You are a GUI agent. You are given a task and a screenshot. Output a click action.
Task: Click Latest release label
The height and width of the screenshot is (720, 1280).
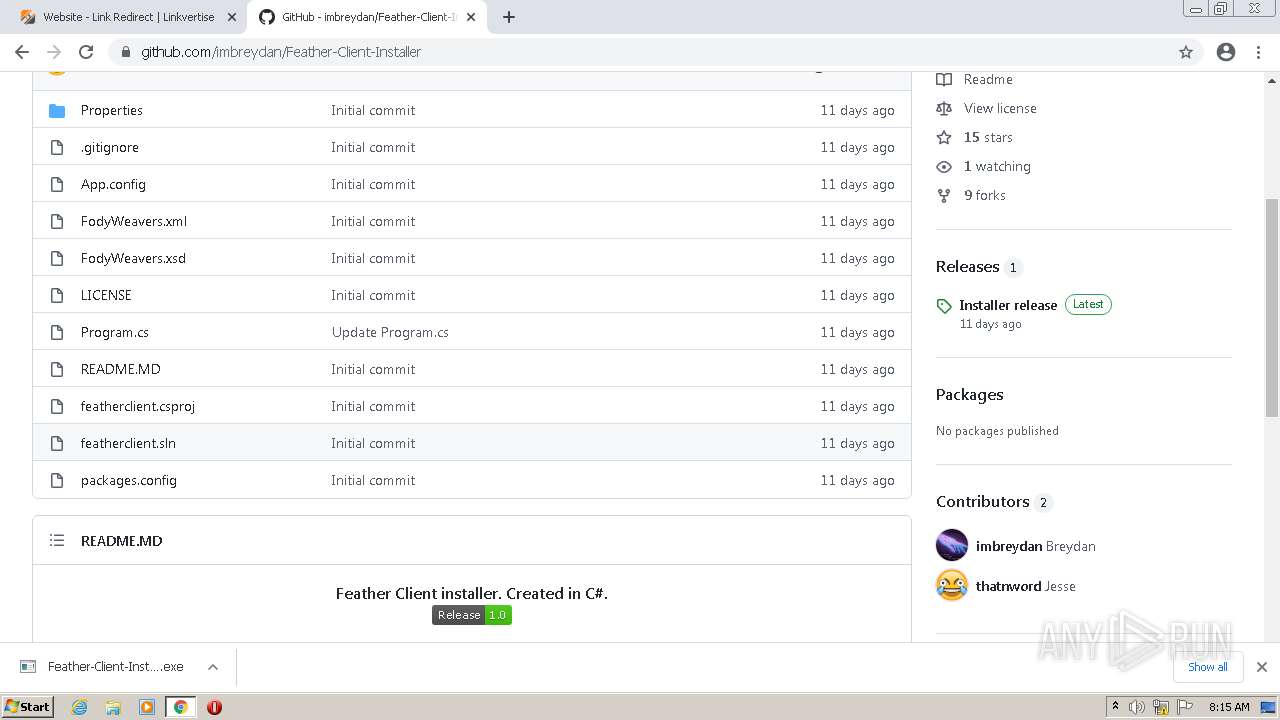point(1088,304)
